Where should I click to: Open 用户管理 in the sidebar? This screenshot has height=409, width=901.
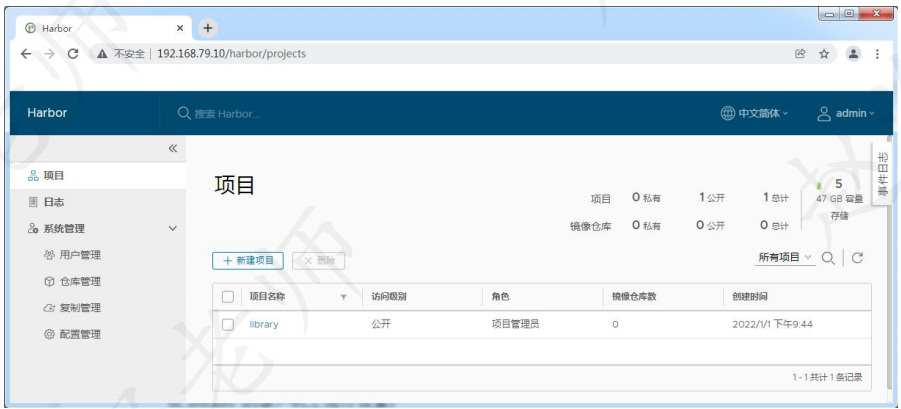[73, 255]
